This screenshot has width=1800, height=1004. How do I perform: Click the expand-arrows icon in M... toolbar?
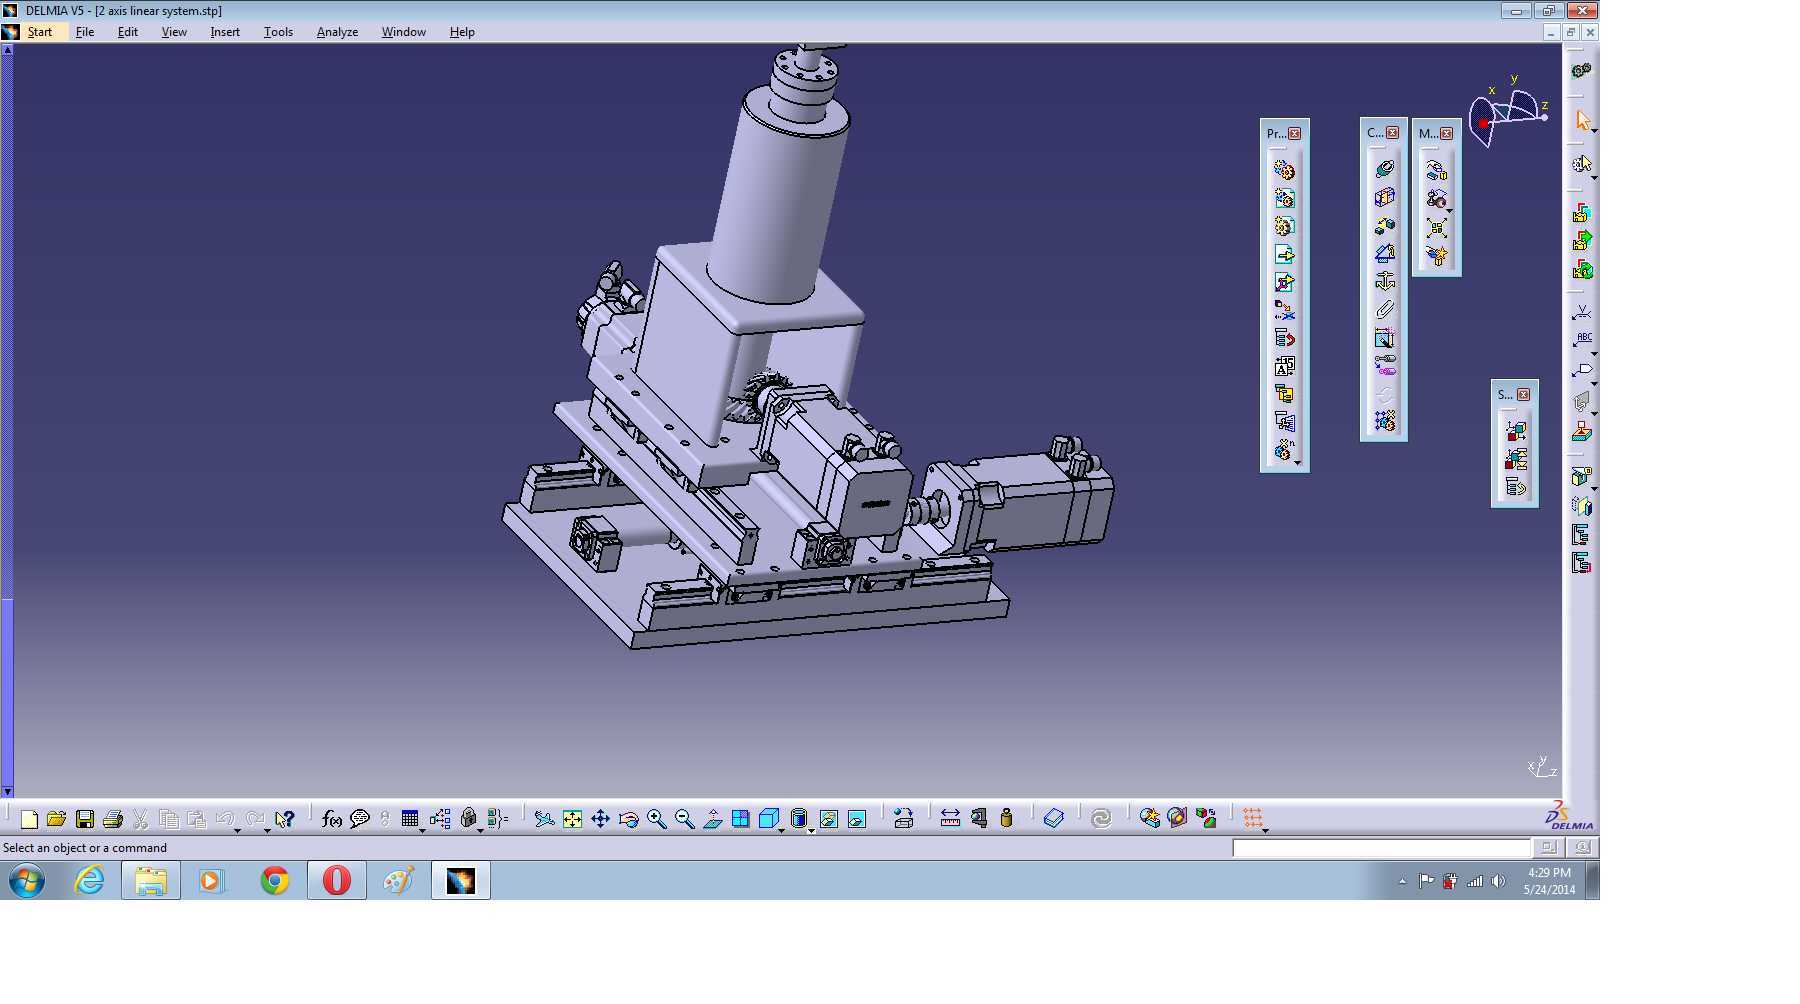1437,227
